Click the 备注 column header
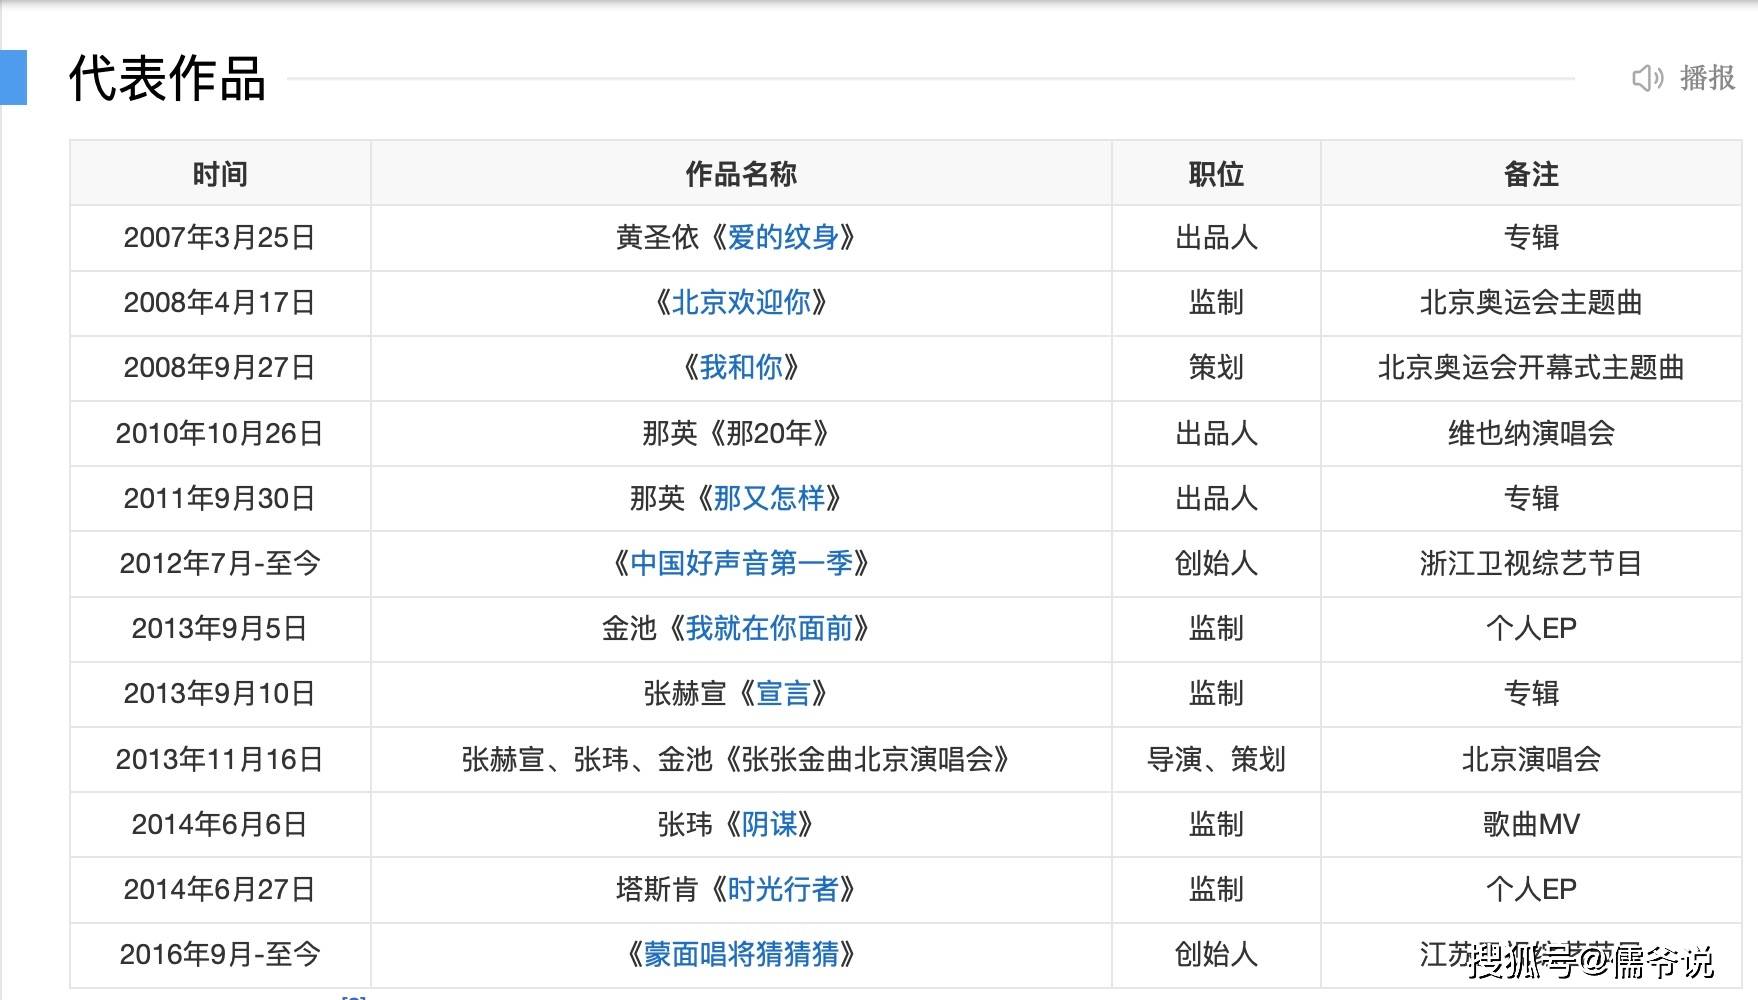1758x1000 pixels. pos(1531,174)
